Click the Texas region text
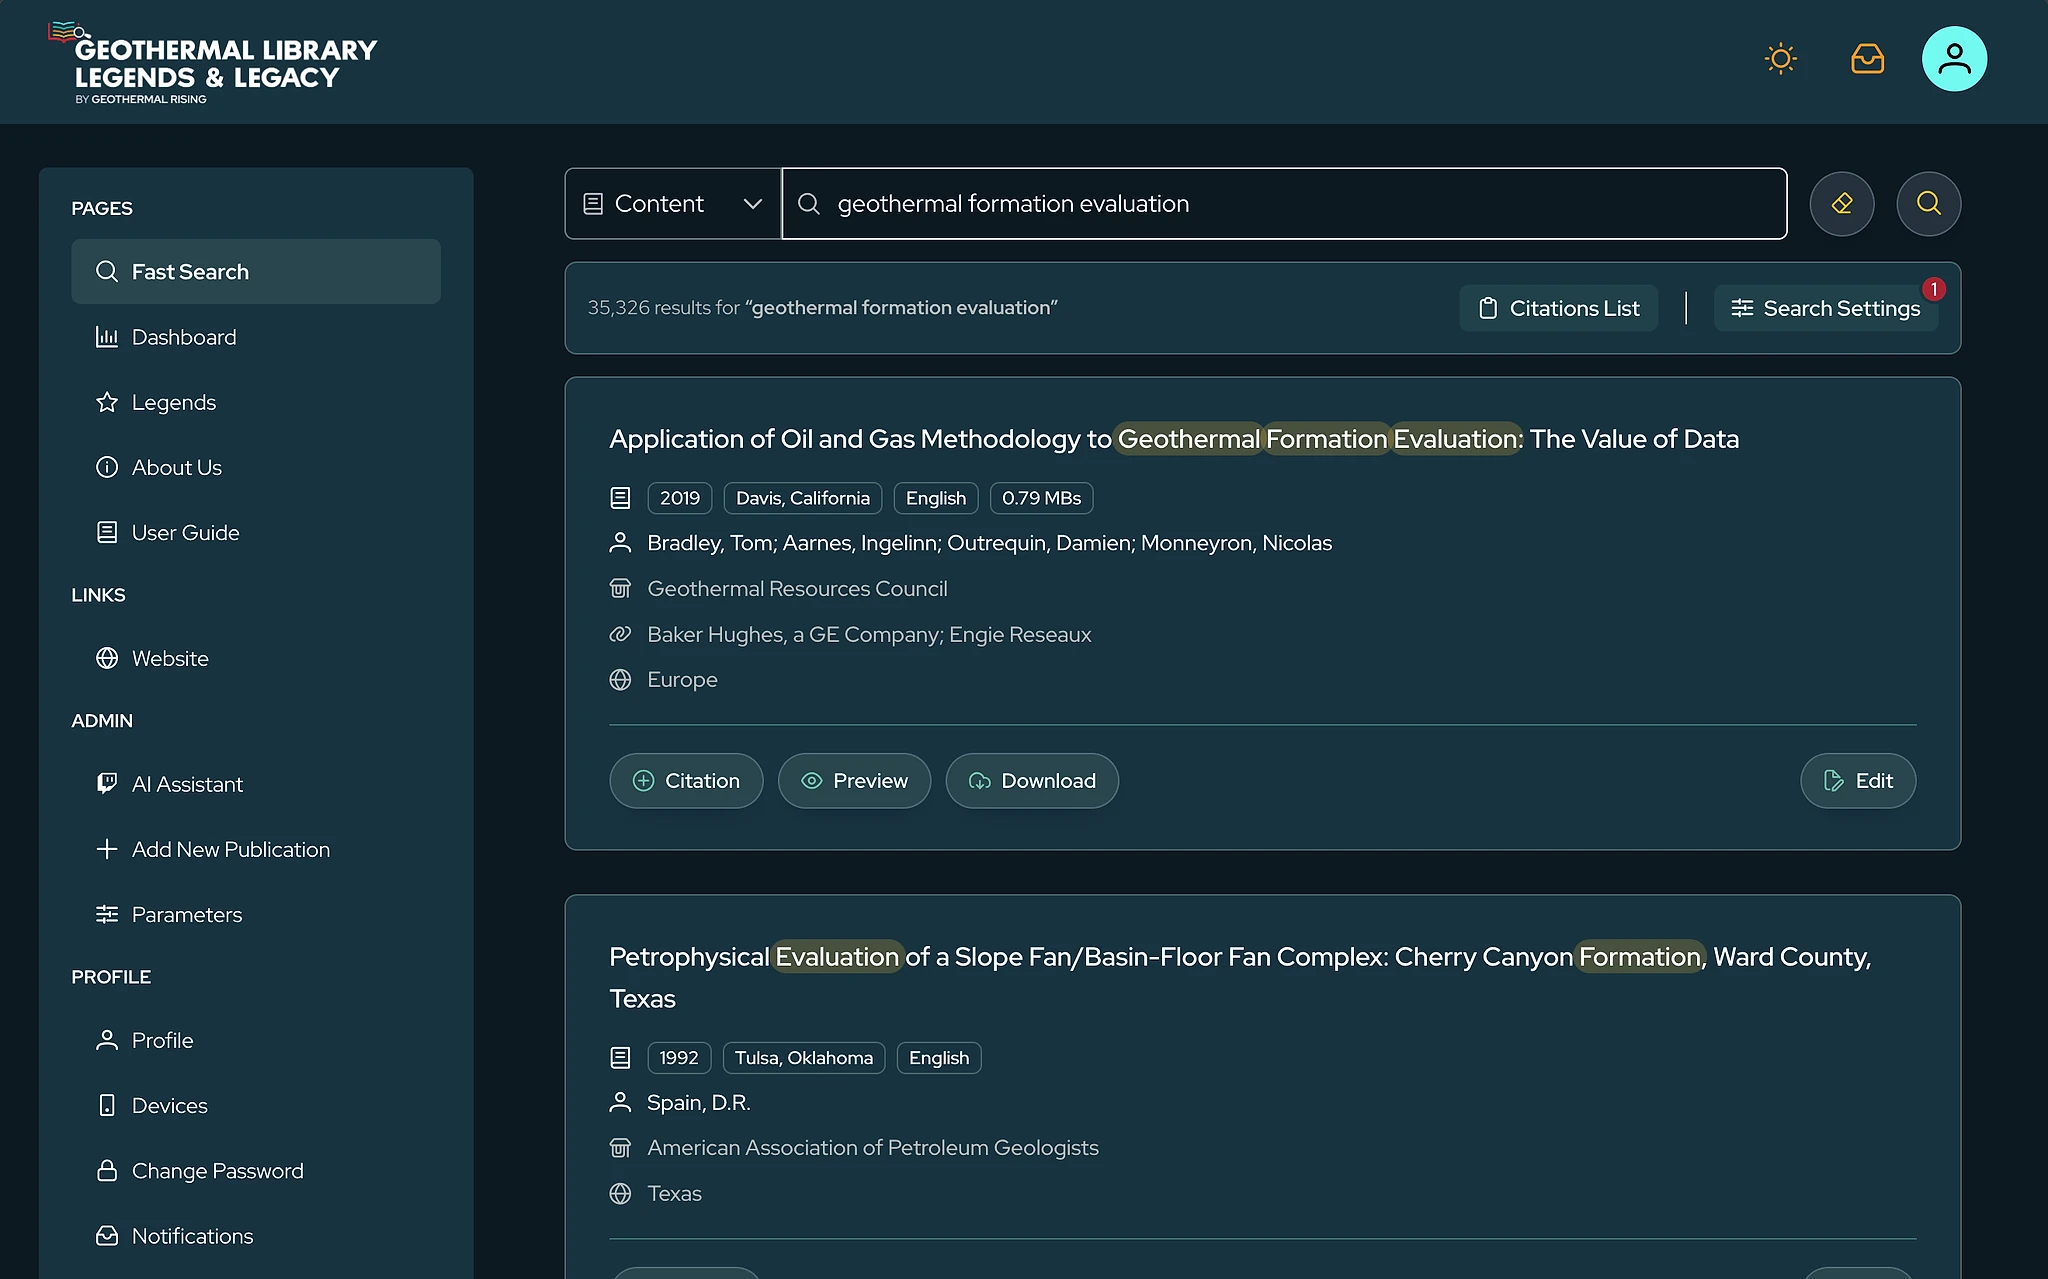 [674, 1194]
